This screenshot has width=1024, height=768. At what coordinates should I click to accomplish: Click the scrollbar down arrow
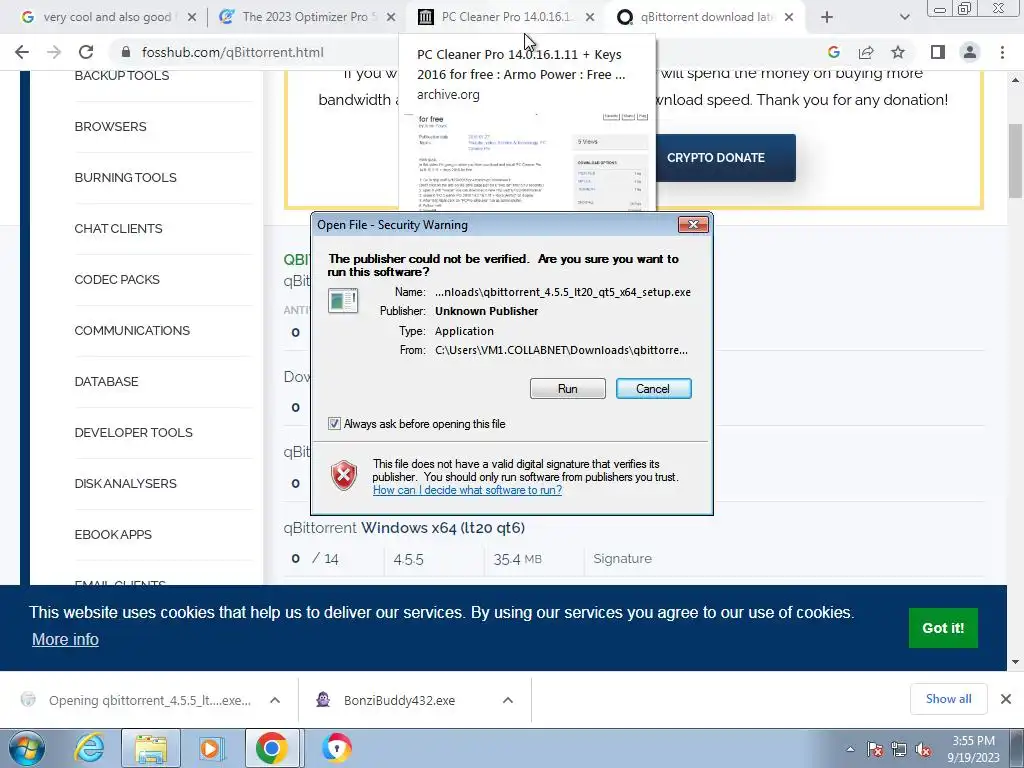[x=1015, y=662]
